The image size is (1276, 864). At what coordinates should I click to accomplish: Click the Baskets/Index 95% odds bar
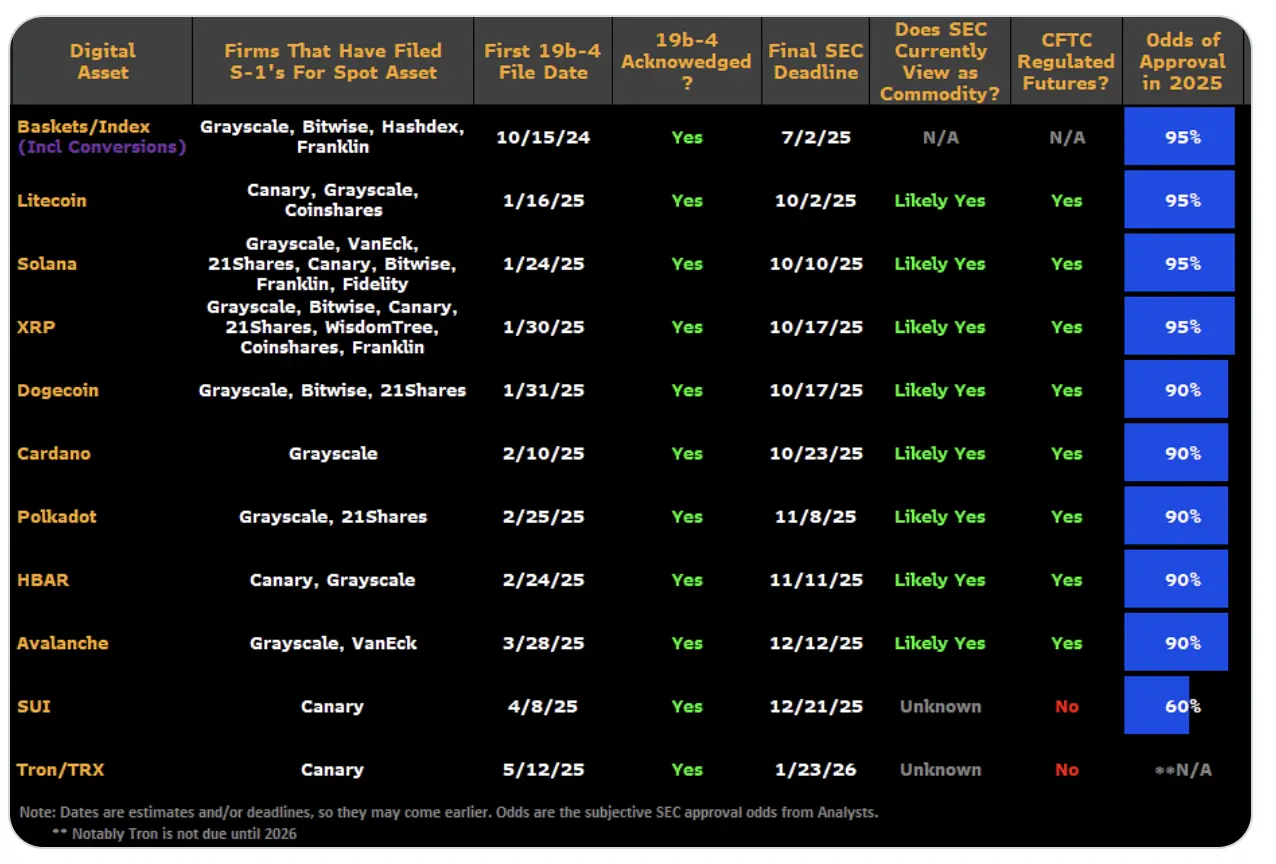(1179, 137)
